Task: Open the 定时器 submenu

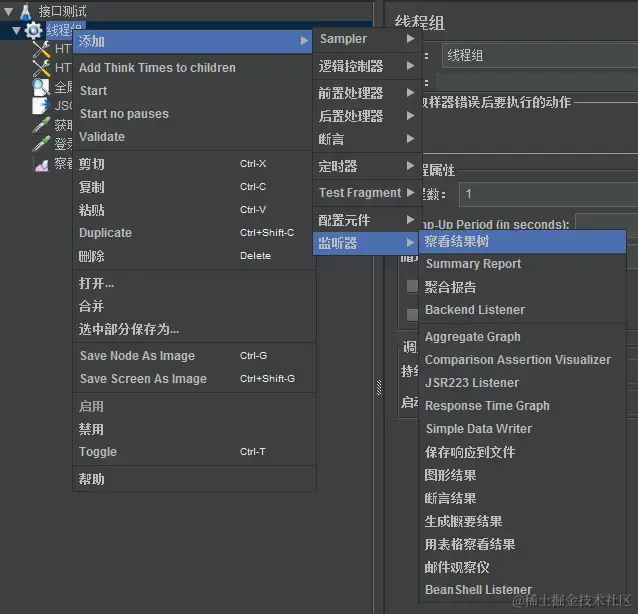Action: (x=367, y=166)
